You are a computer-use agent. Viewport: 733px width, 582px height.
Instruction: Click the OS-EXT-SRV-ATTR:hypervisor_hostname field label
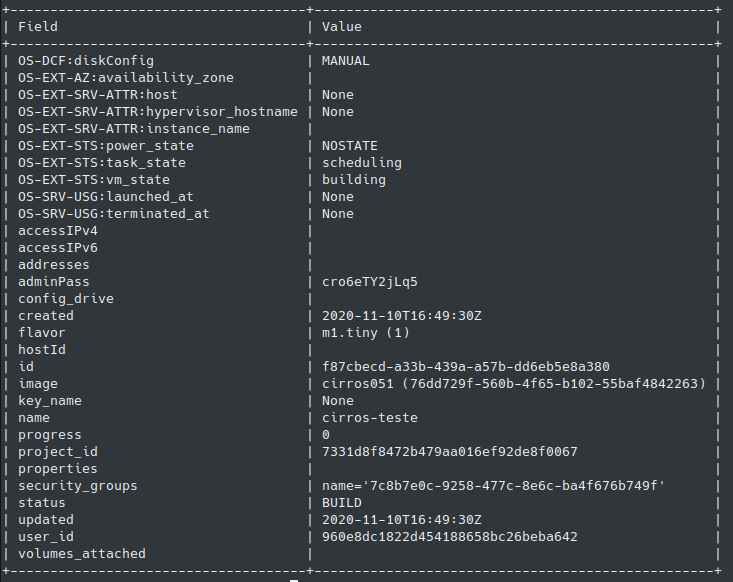pyautogui.click(x=158, y=112)
